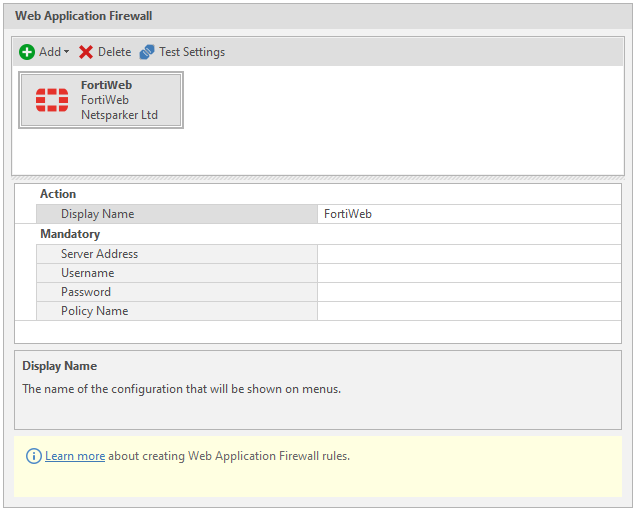Click the Display Name description heading
This screenshot has width=636, height=511.
[x=60, y=366]
